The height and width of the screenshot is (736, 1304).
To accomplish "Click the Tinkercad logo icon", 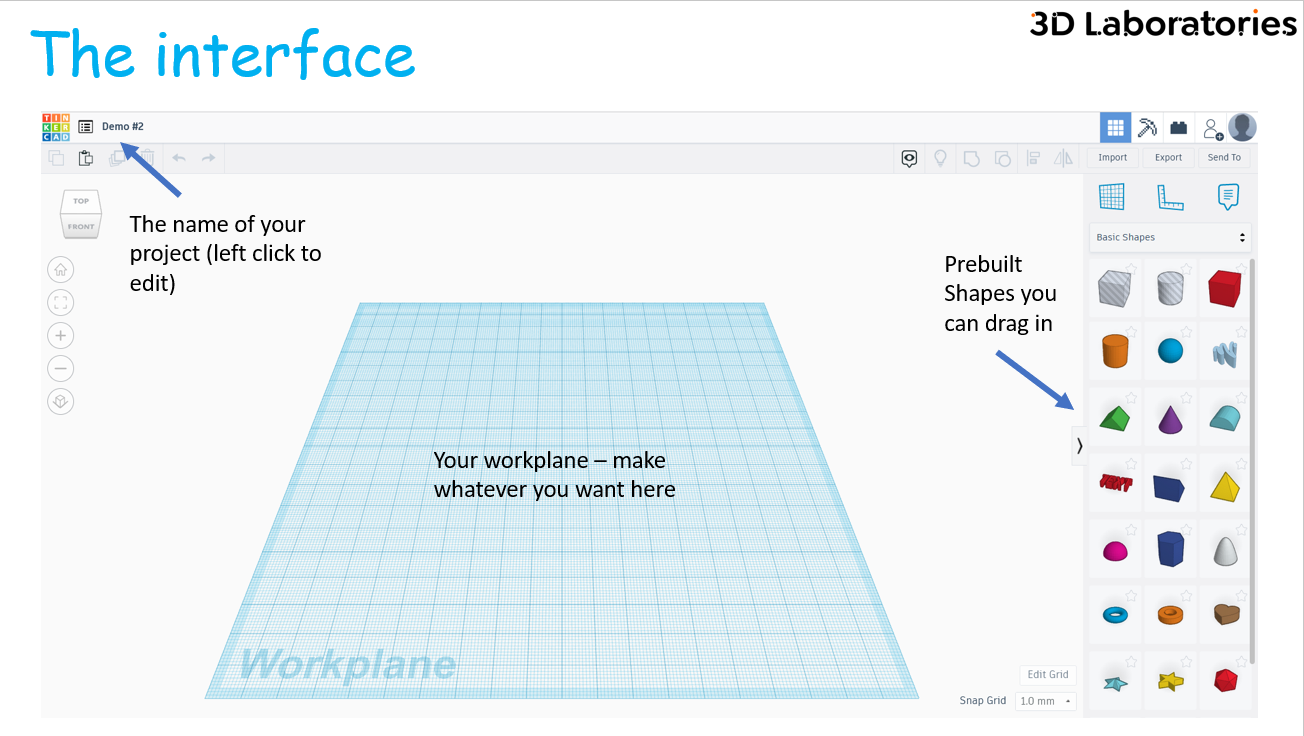I will [56, 127].
